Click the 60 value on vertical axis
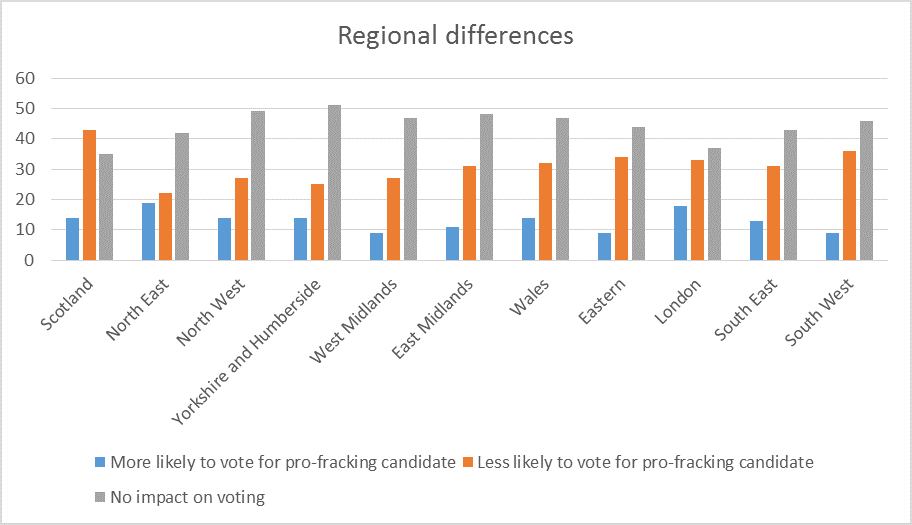Screen dimensions: 912x525 [x=25, y=78]
